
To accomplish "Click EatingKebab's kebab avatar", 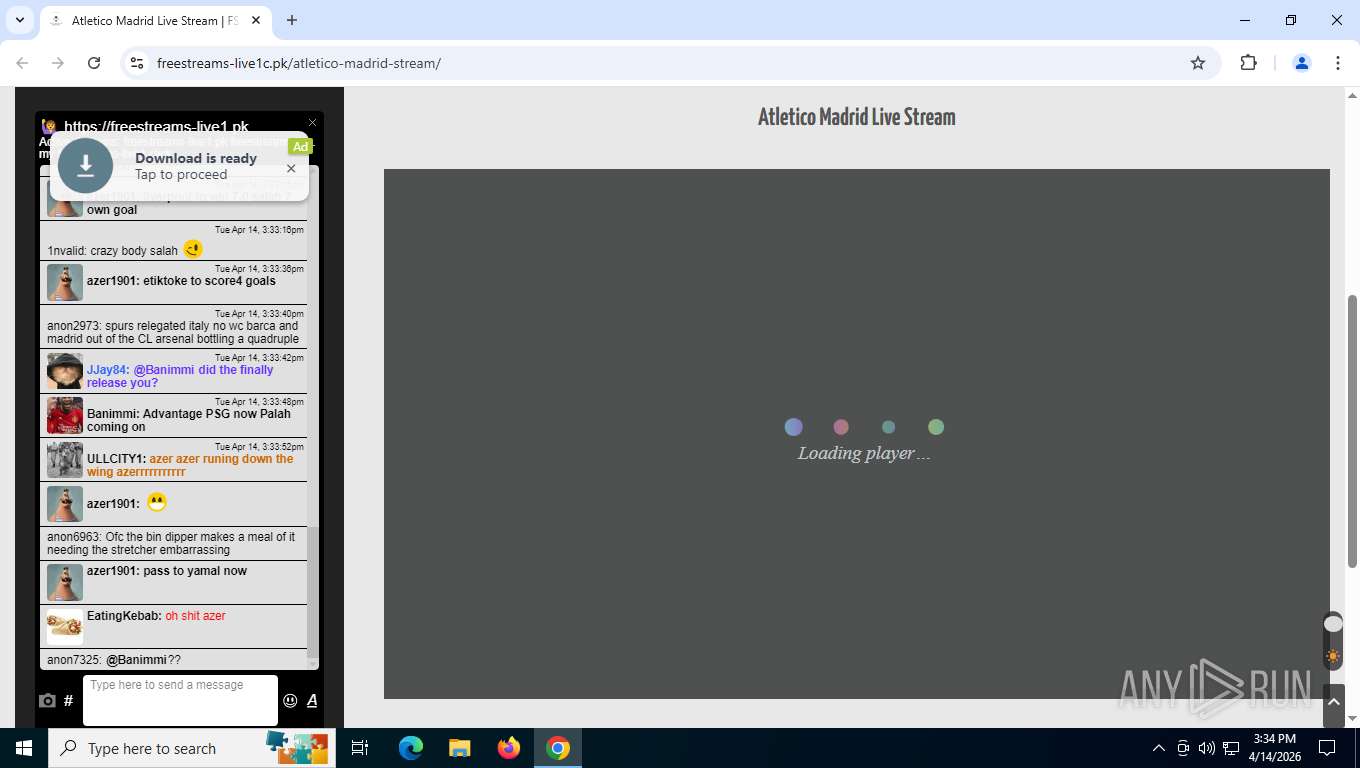I will [x=65, y=627].
